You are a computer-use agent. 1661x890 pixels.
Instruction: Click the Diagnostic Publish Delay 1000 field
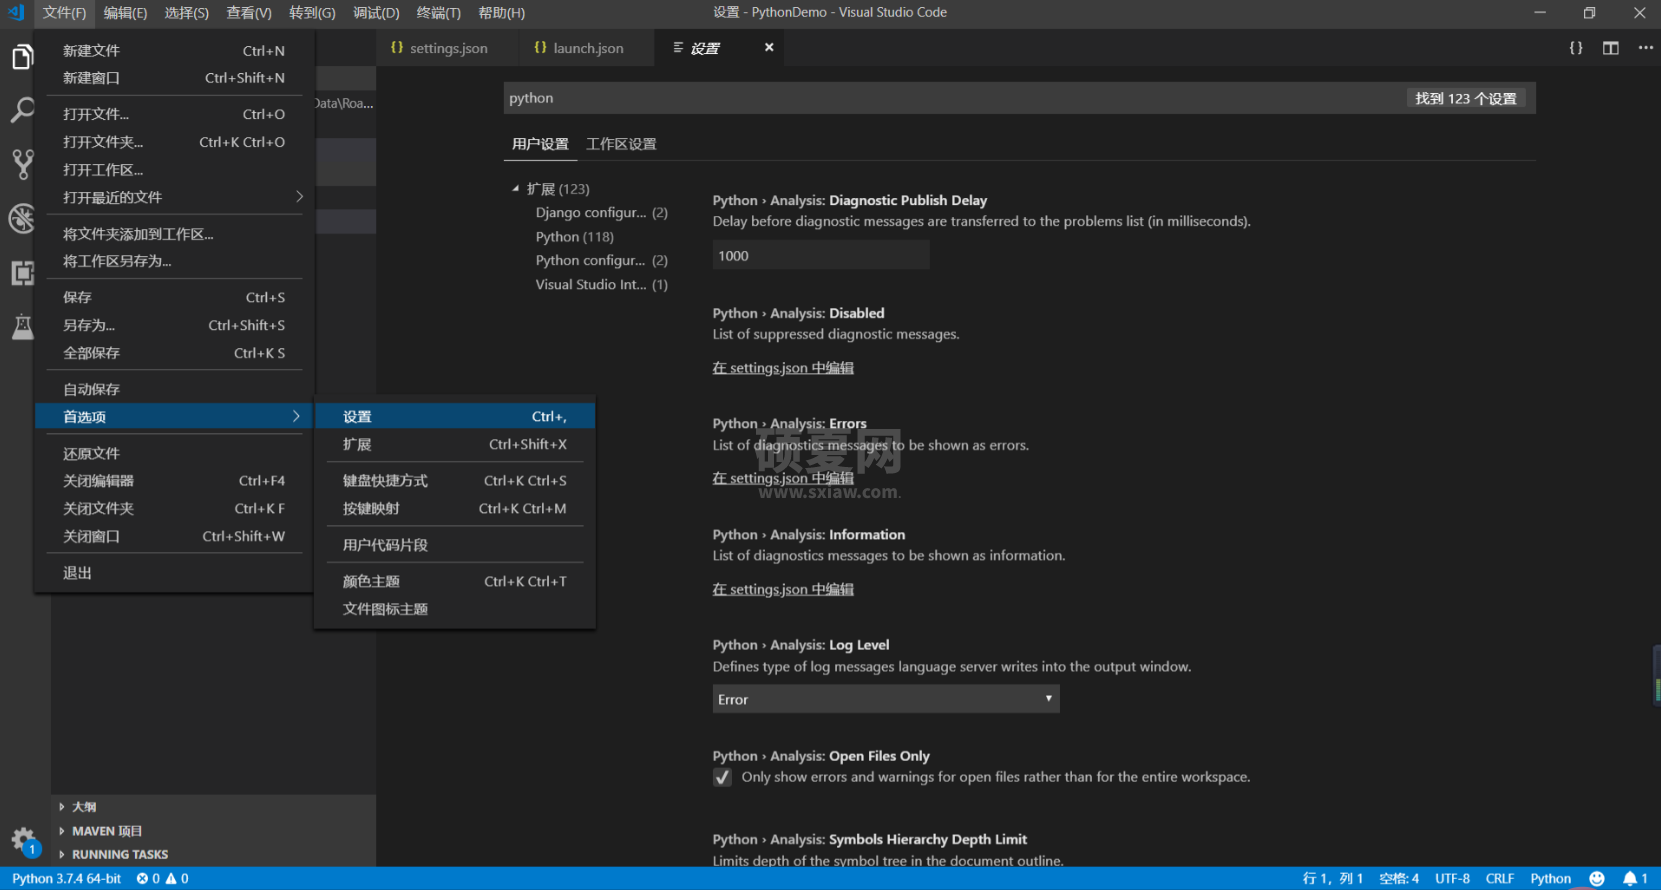point(821,256)
